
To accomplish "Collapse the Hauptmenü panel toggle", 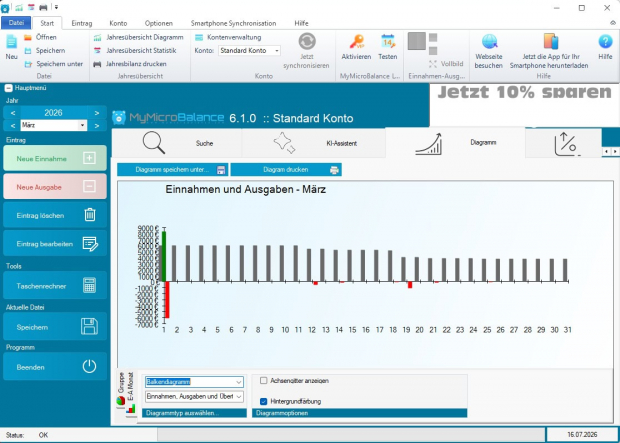I will coord(9,88).
